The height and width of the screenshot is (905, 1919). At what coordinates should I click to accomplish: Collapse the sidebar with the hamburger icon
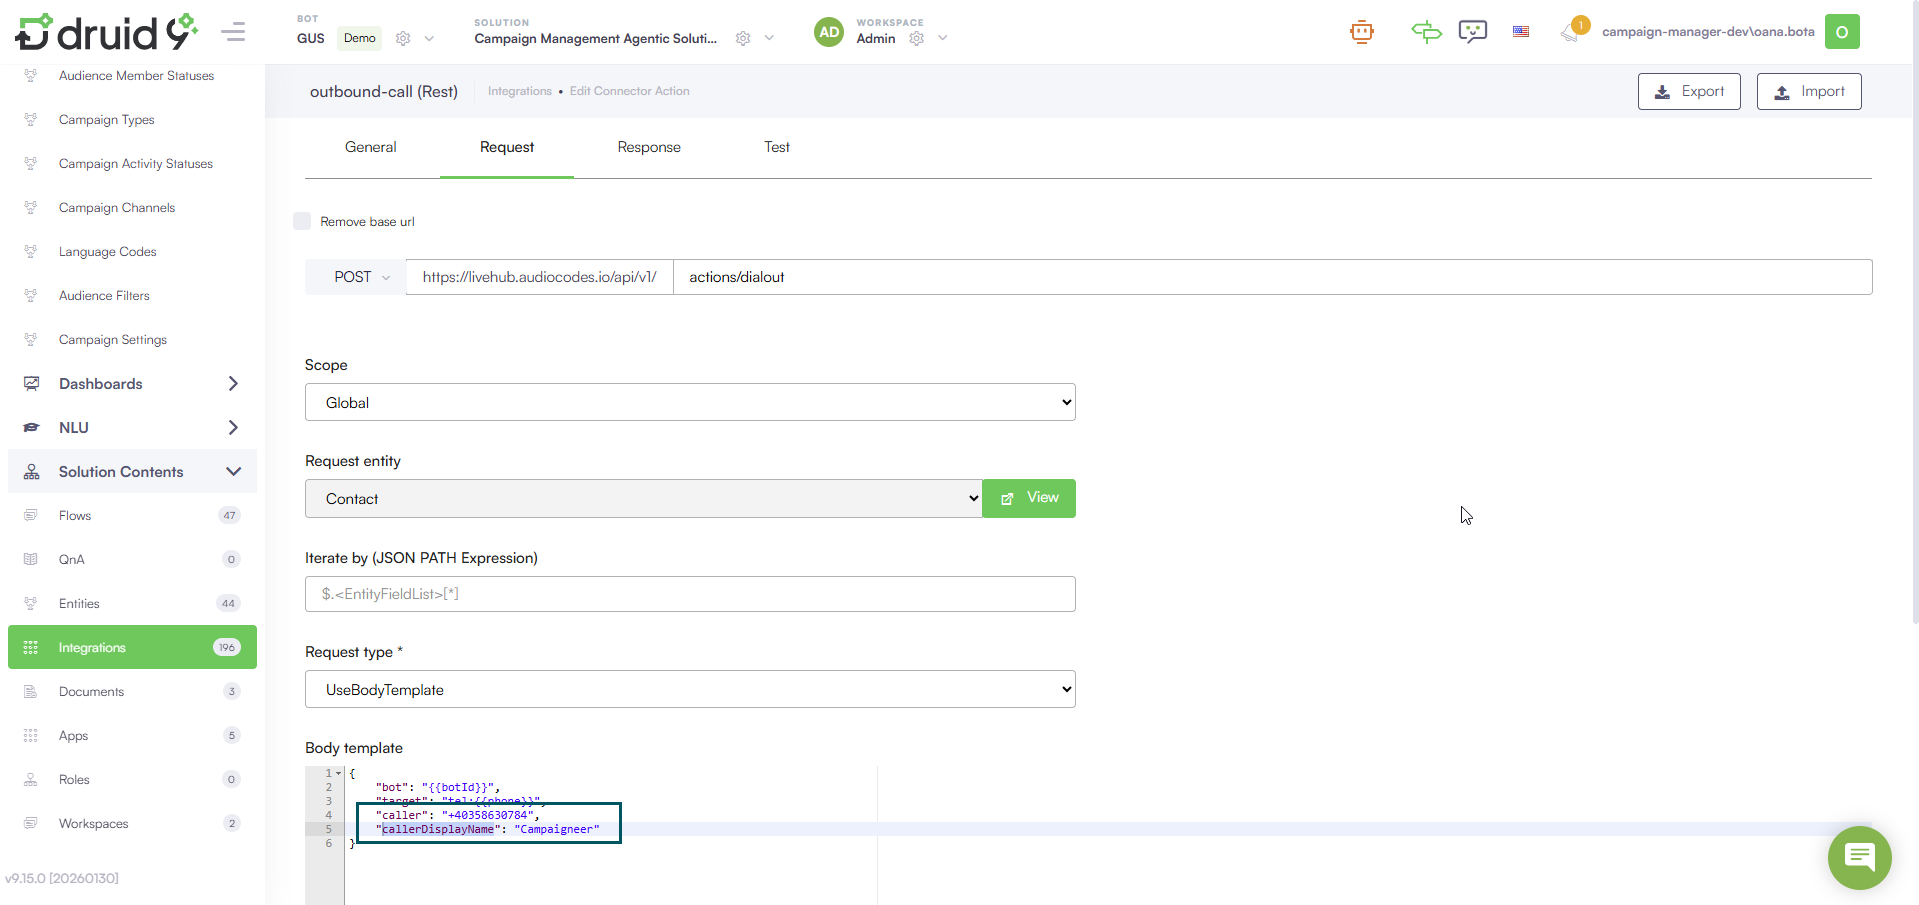(x=233, y=32)
